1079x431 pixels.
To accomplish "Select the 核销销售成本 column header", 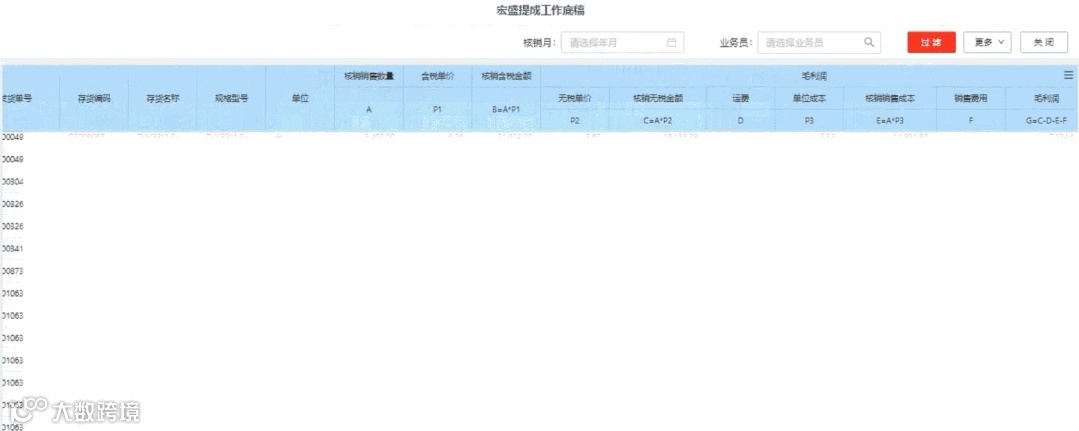I will [890, 98].
